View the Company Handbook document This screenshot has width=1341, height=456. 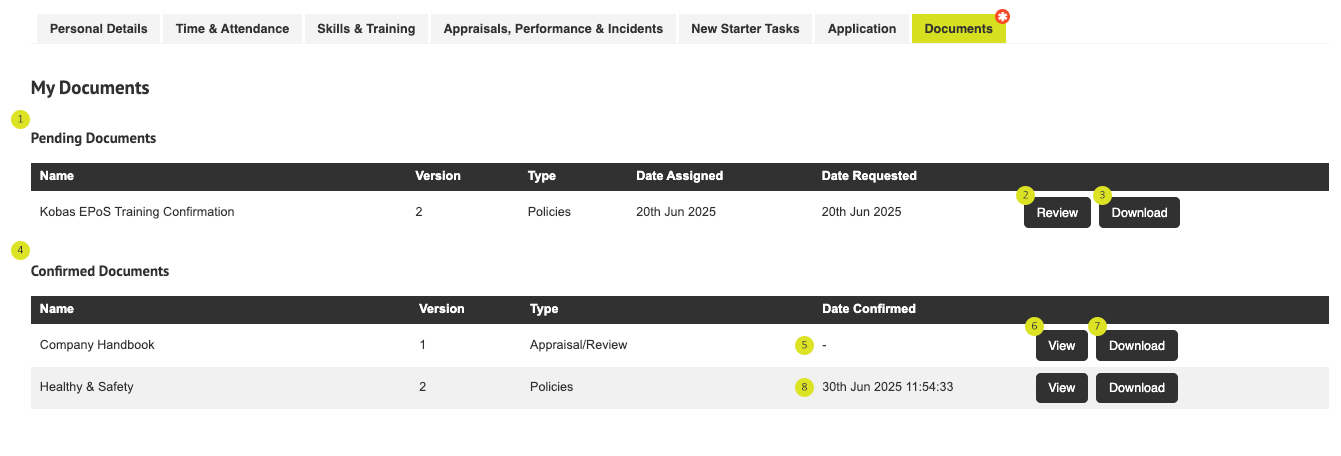(1062, 346)
